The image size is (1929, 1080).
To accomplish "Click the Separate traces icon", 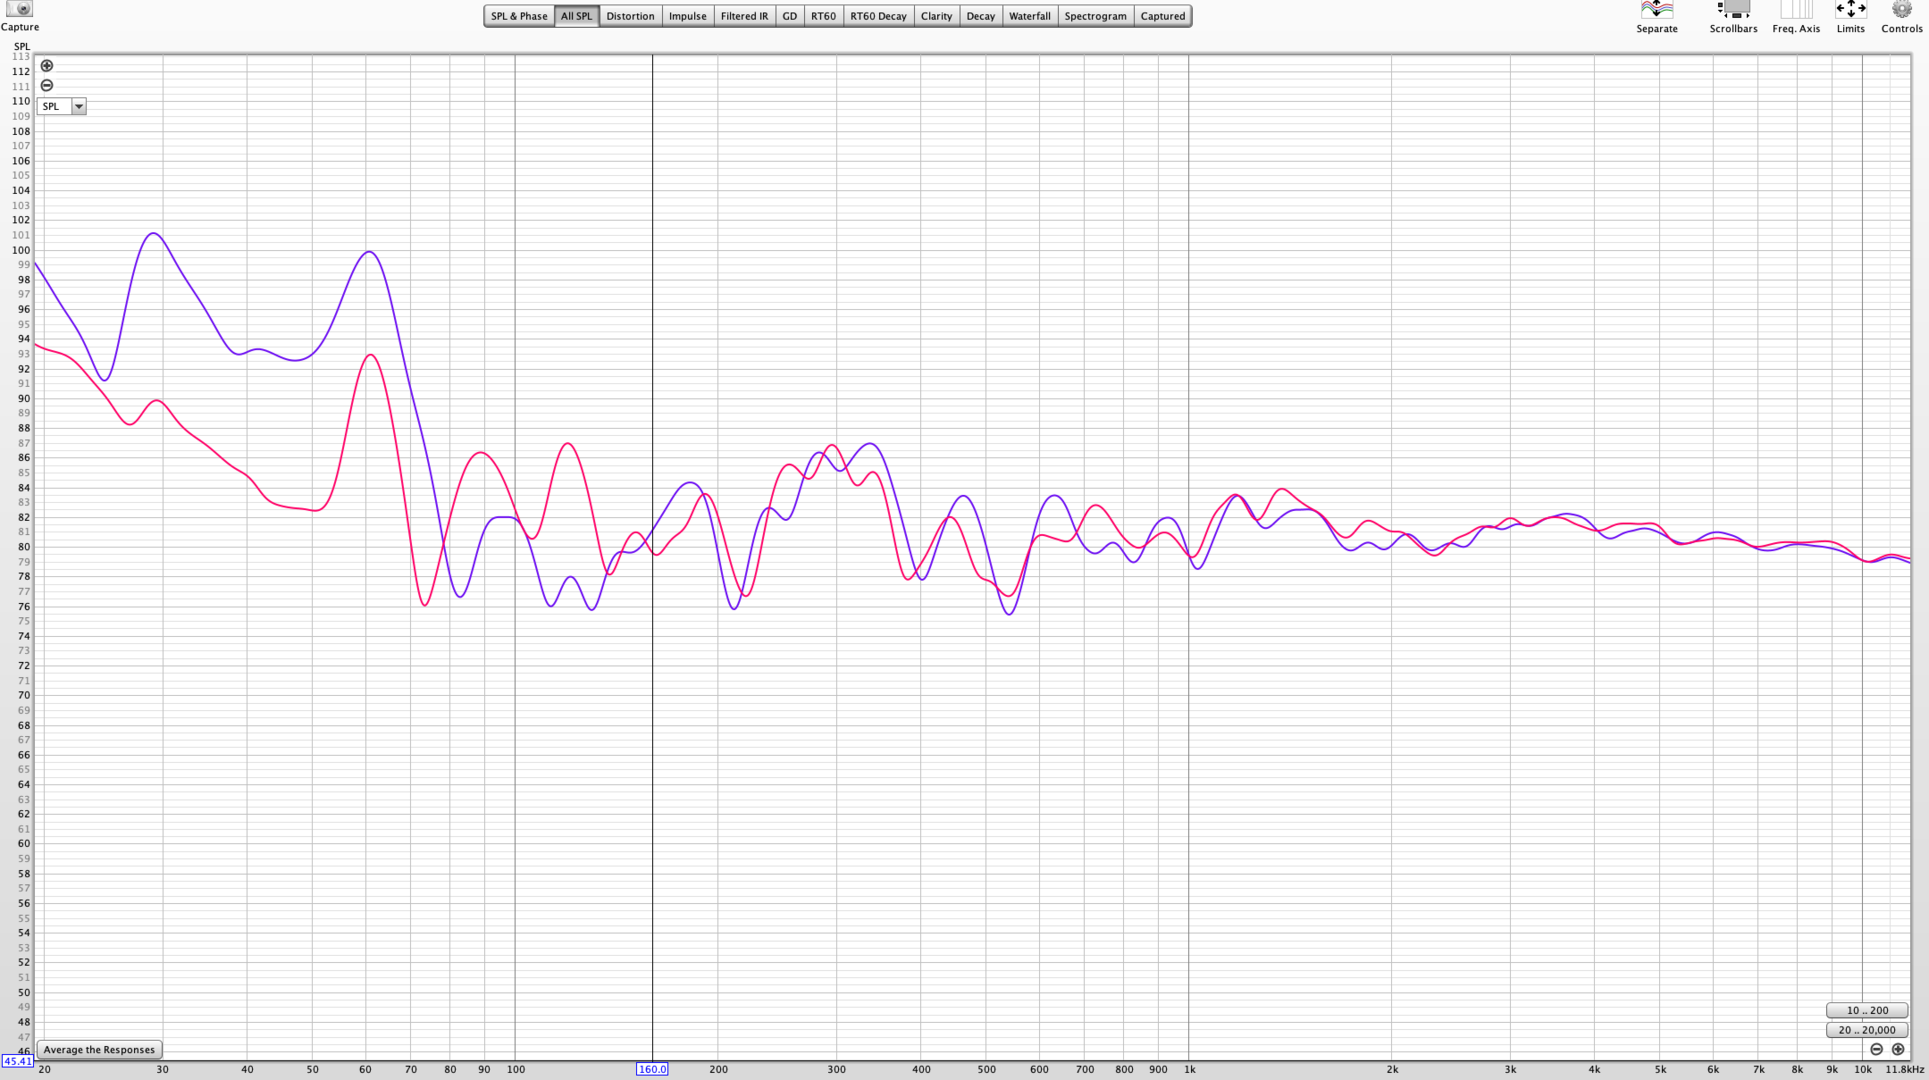I will (x=1656, y=10).
